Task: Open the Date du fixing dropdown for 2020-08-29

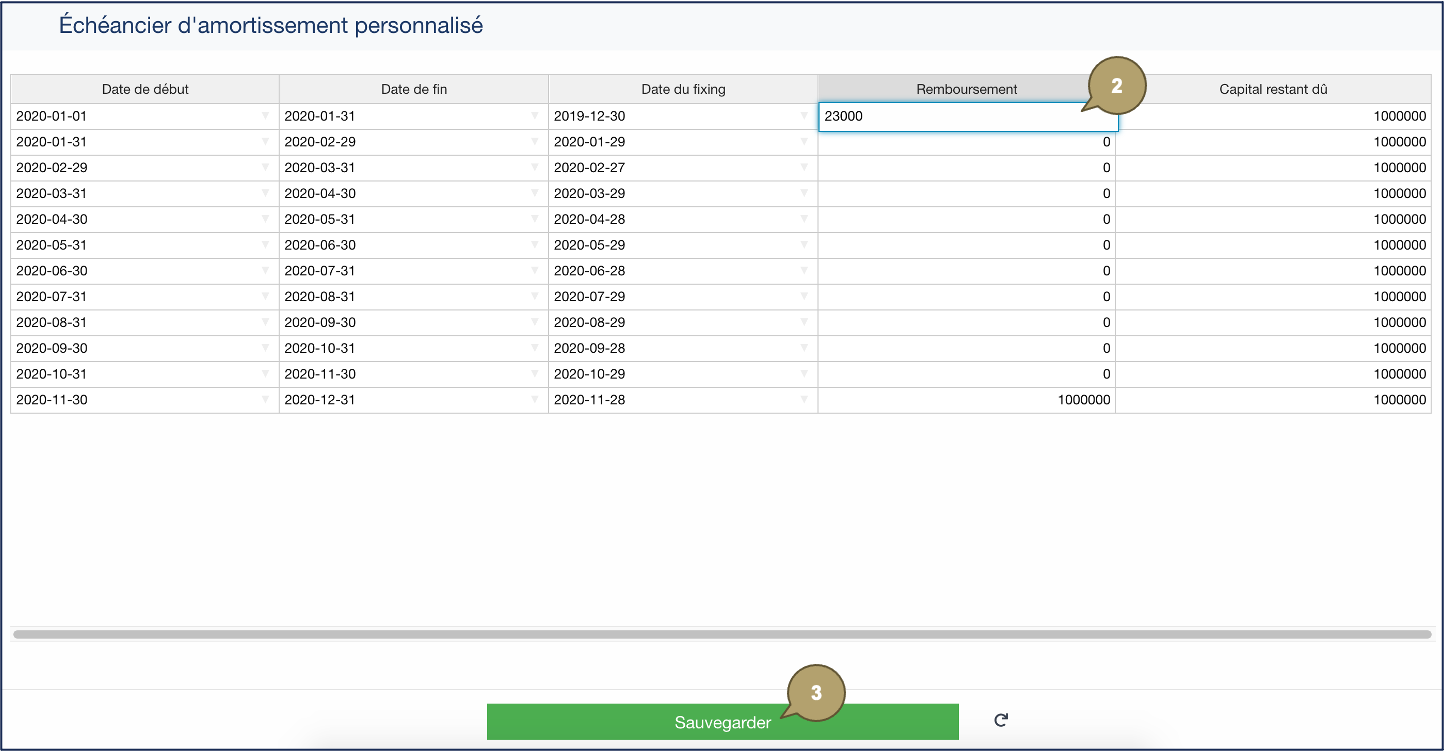Action: (x=806, y=322)
